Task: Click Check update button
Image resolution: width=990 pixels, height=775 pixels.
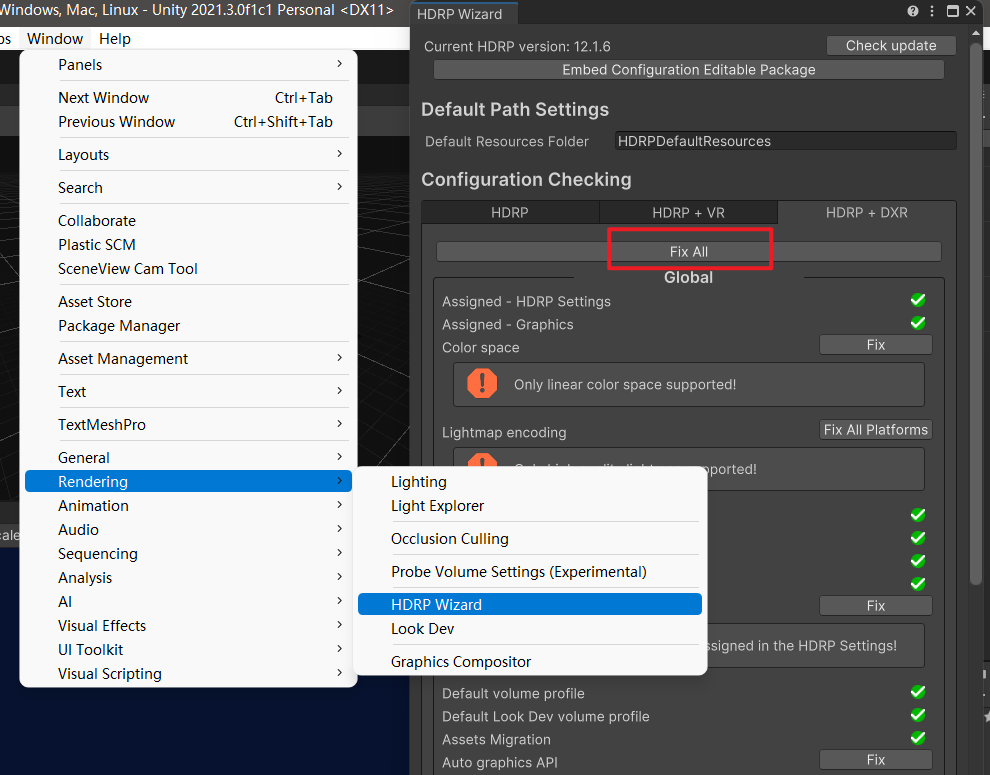Action: click(x=891, y=45)
